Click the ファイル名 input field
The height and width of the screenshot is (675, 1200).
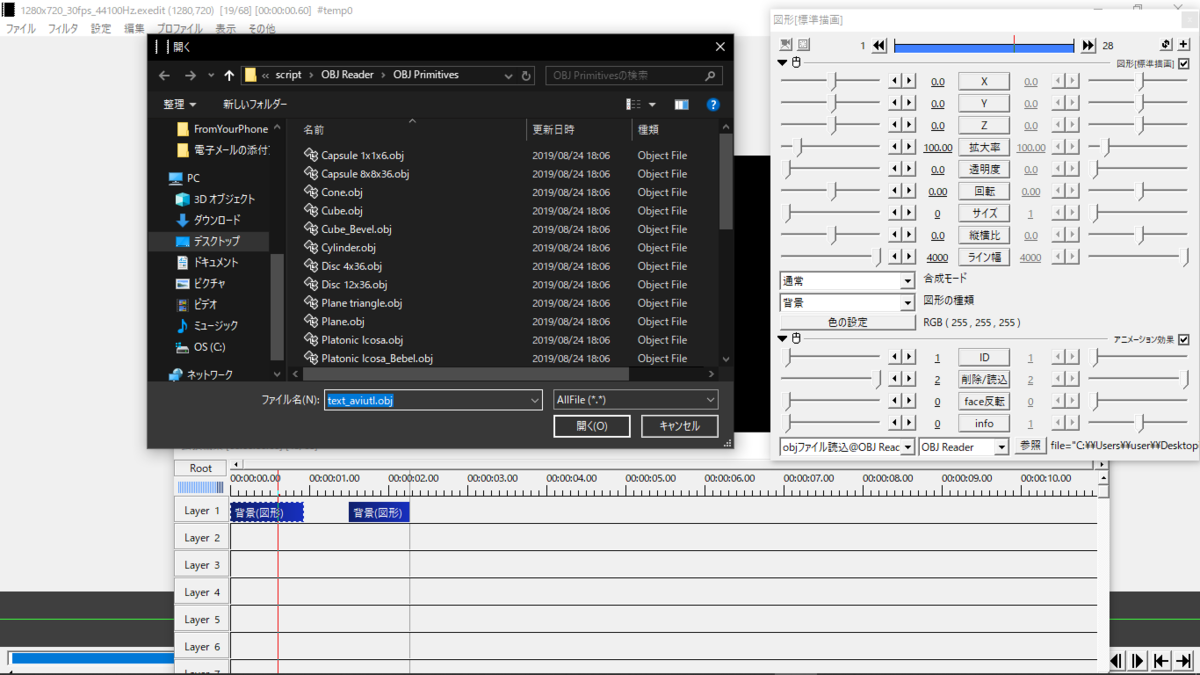click(433, 400)
